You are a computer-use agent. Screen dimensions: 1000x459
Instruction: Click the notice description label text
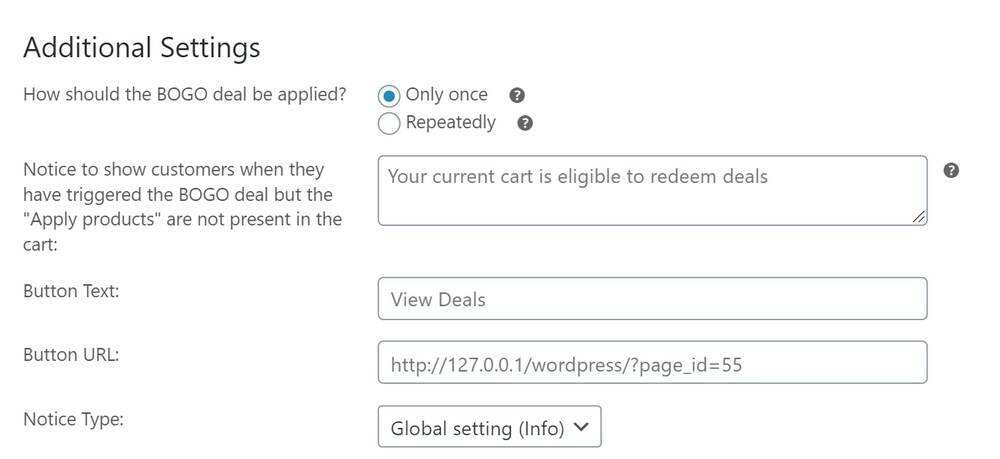tap(182, 206)
